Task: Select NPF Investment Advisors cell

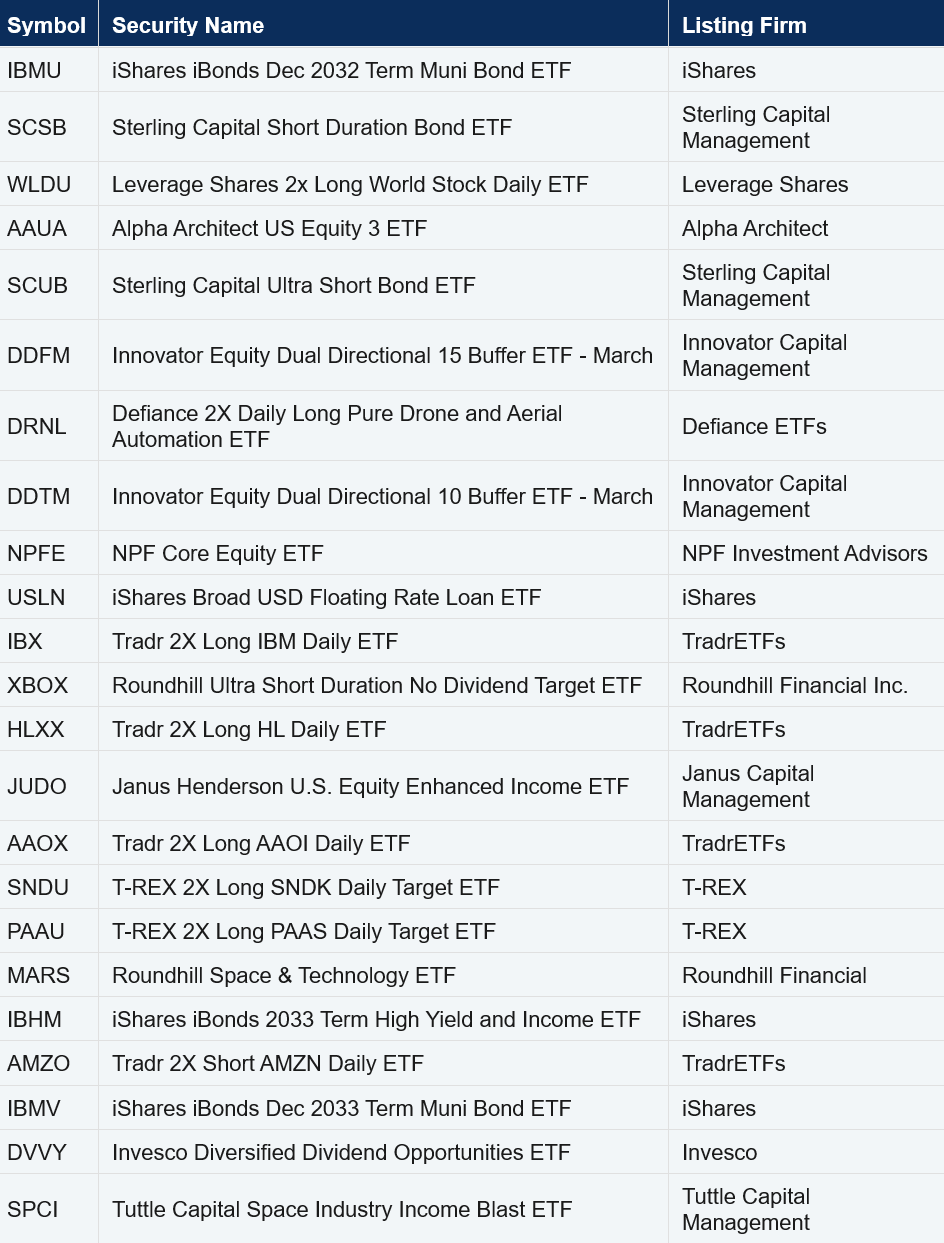Action: (804, 554)
